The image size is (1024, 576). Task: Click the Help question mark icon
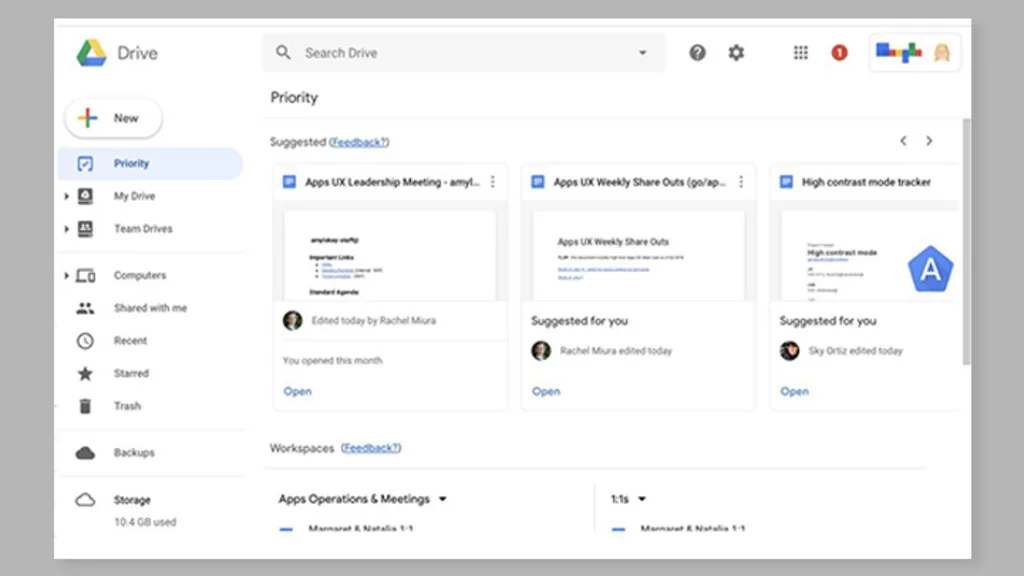coord(697,52)
